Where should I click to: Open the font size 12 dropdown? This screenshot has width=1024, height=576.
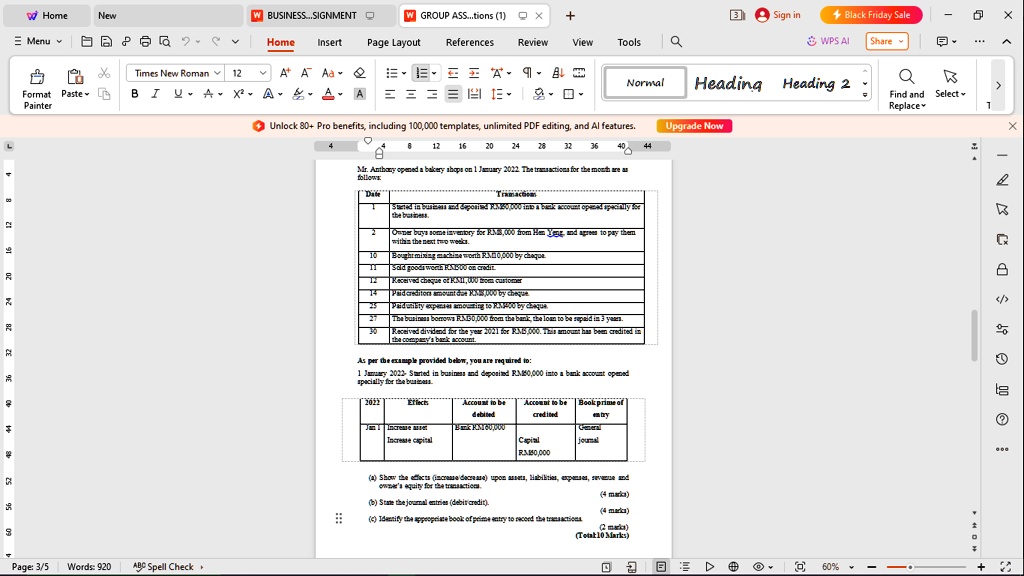[x=262, y=73]
